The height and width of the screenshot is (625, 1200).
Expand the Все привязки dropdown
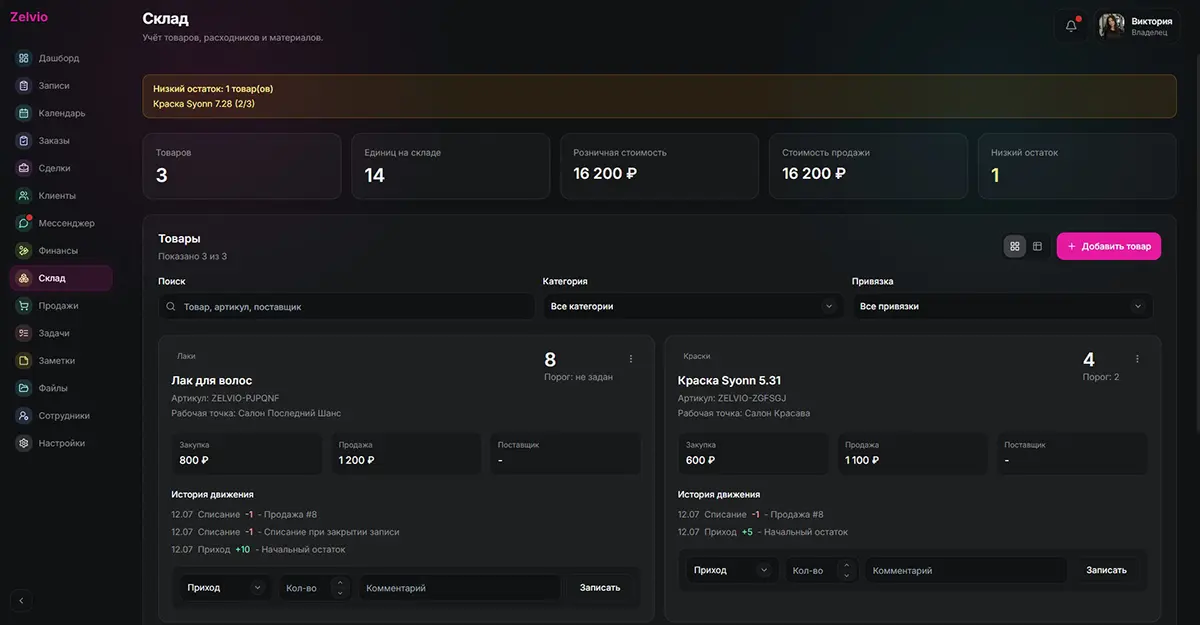tap(1002, 306)
